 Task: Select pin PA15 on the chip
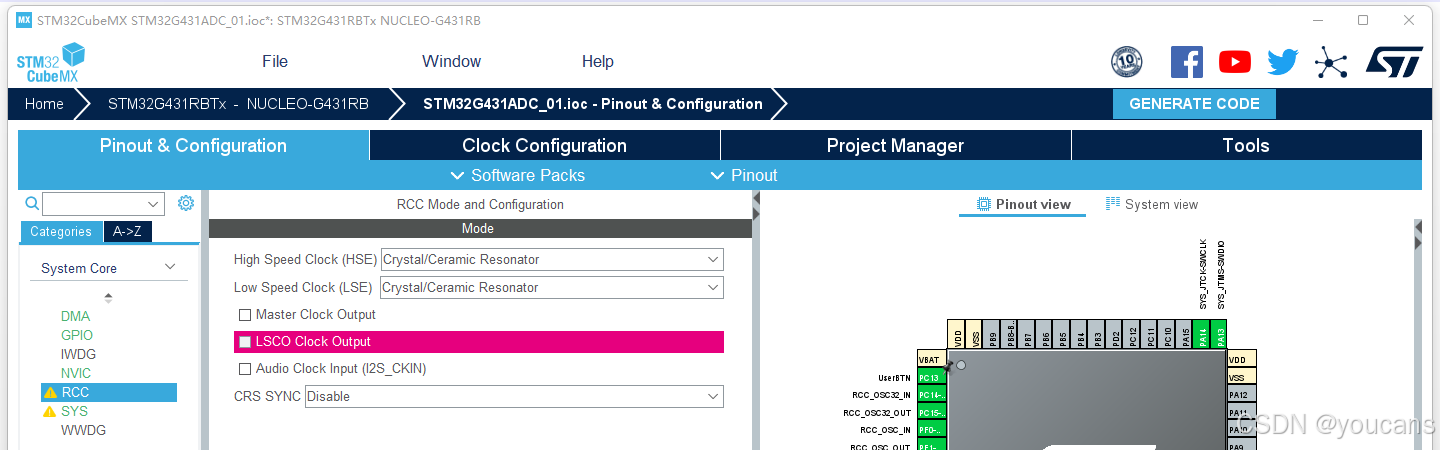(1186, 334)
